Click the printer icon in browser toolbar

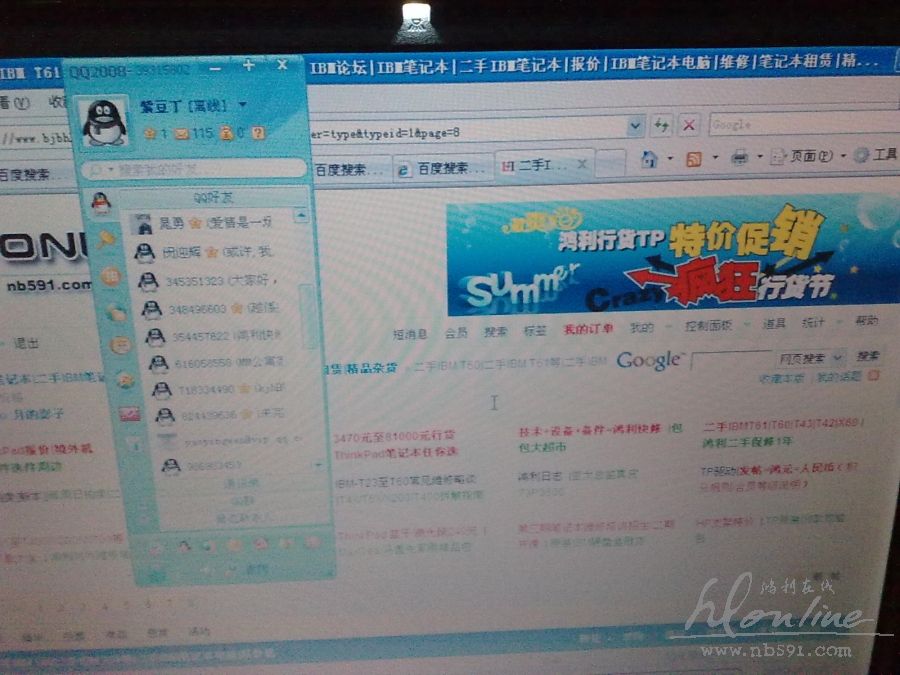[739, 156]
